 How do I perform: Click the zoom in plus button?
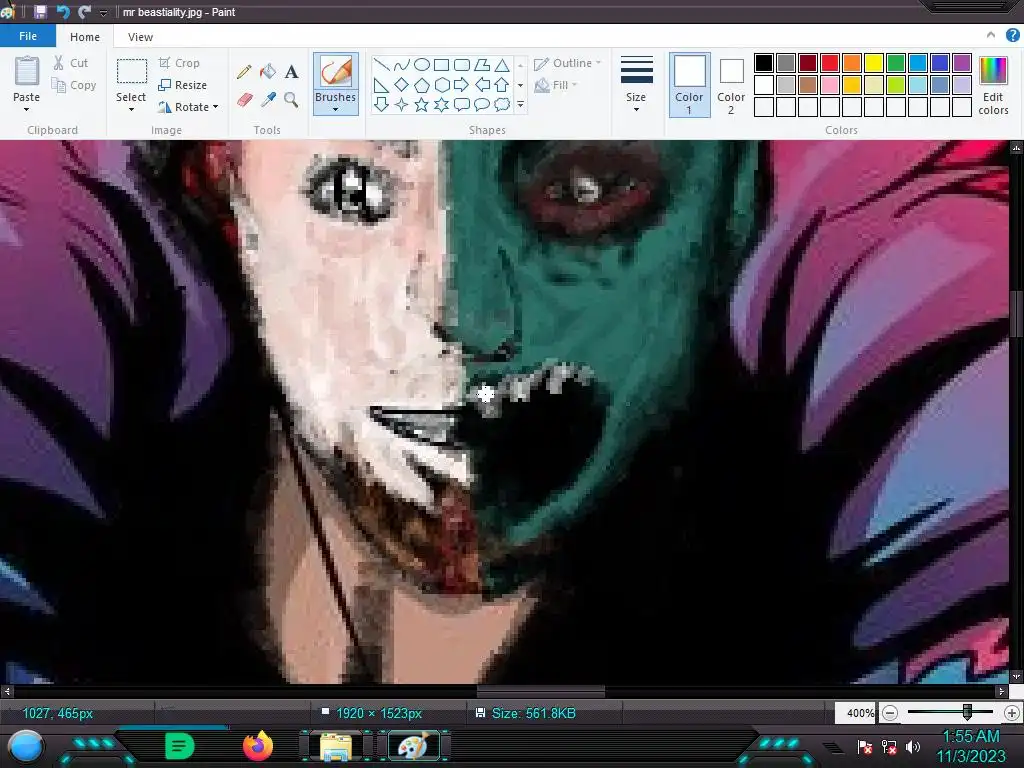pos(1012,713)
